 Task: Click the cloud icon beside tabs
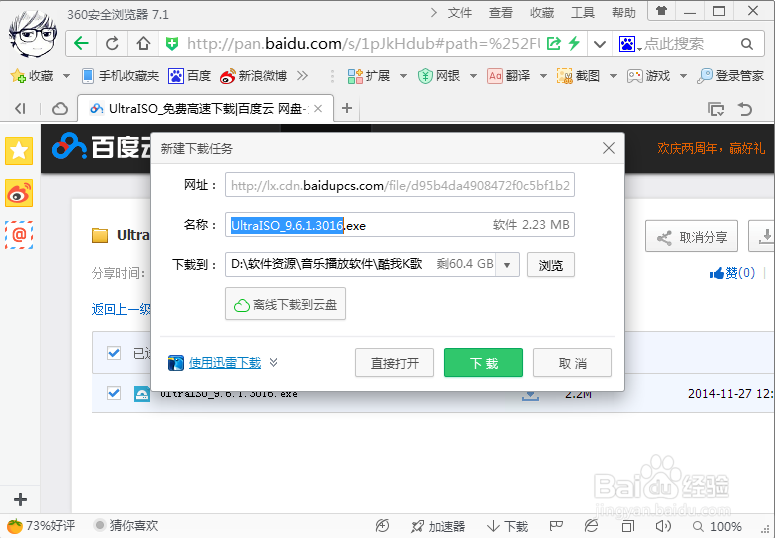60,108
